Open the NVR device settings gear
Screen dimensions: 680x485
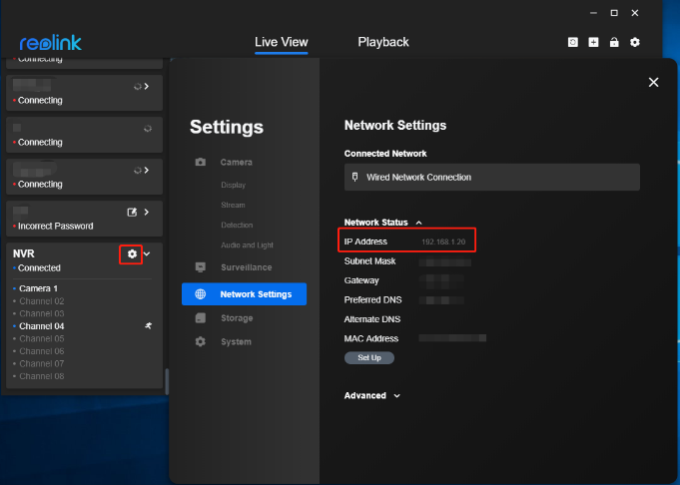tap(132, 254)
